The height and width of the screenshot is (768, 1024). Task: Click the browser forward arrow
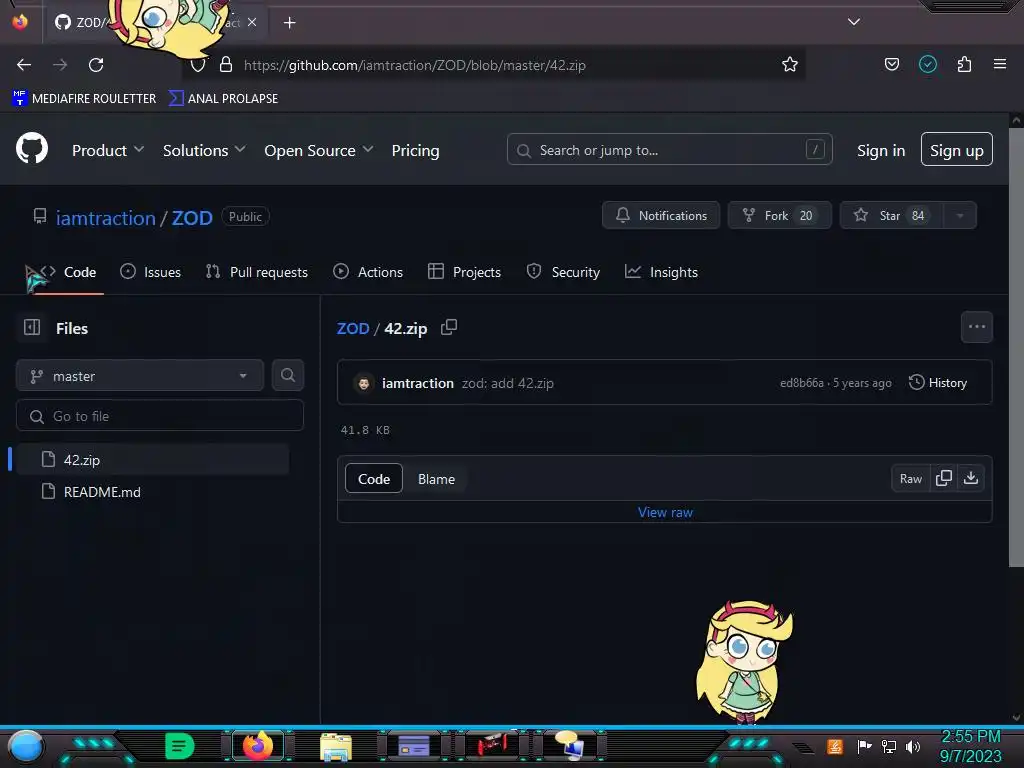coord(60,65)
